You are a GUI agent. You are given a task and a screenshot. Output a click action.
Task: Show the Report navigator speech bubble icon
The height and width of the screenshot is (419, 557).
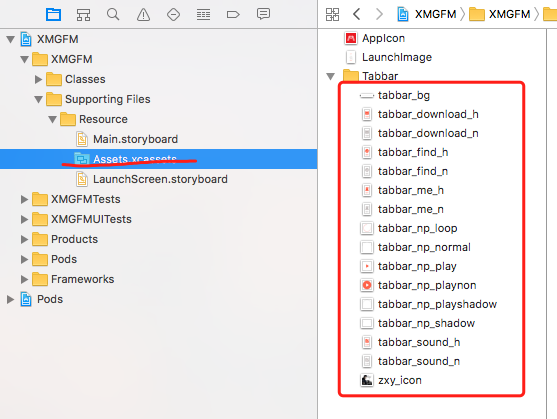pos(263,14)
